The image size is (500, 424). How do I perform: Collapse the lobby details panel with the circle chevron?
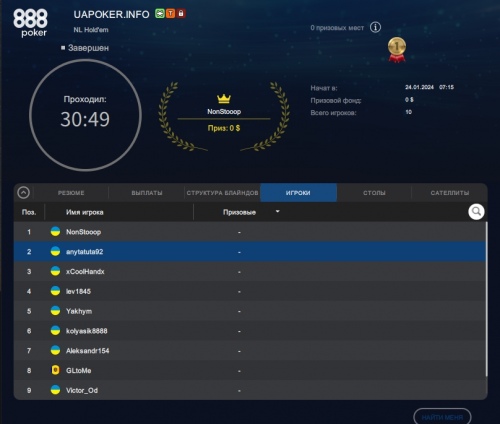point(24,193)
